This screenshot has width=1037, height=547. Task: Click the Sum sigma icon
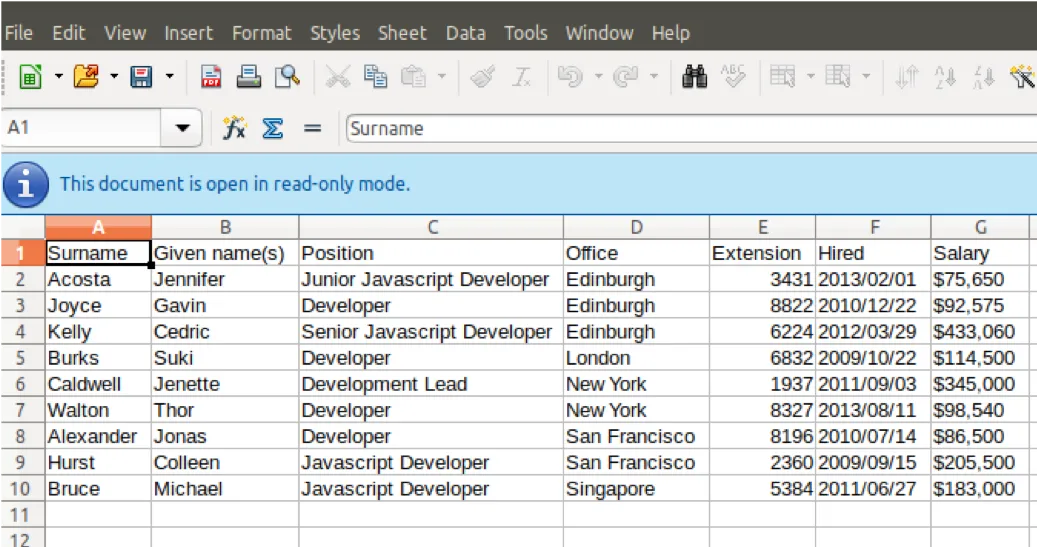pos(272,128)
